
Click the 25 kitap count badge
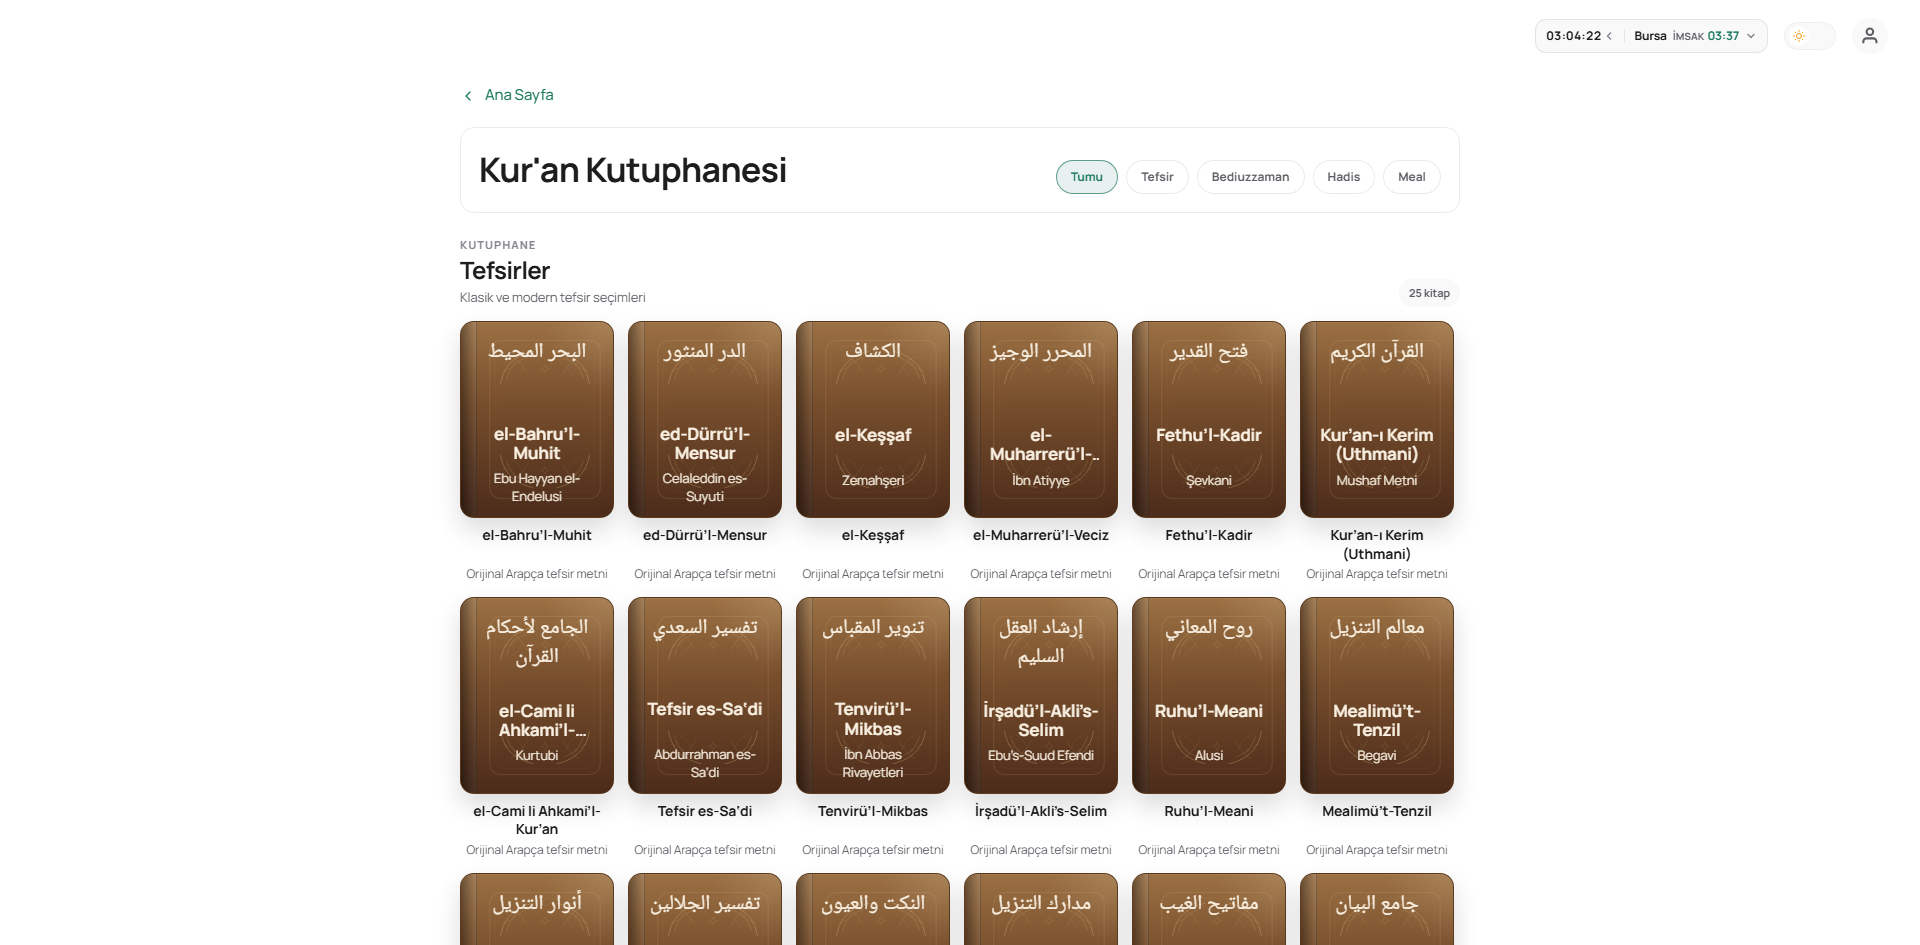(x=1429, y=293)
